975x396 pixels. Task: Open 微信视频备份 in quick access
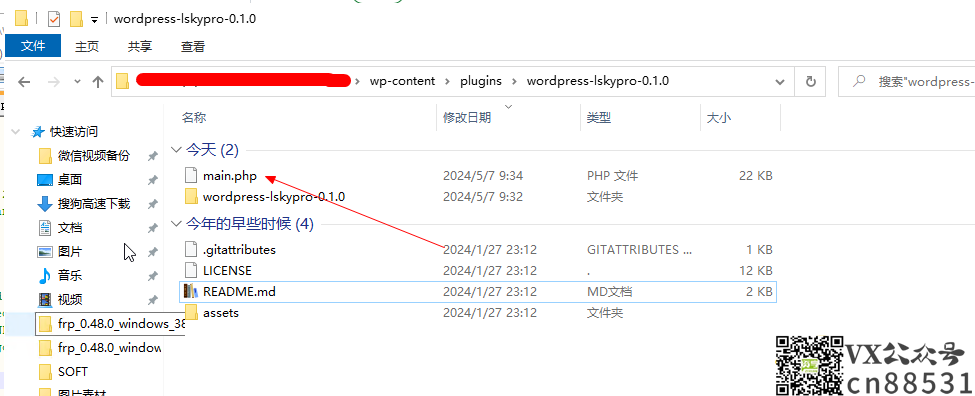[94, 155]
